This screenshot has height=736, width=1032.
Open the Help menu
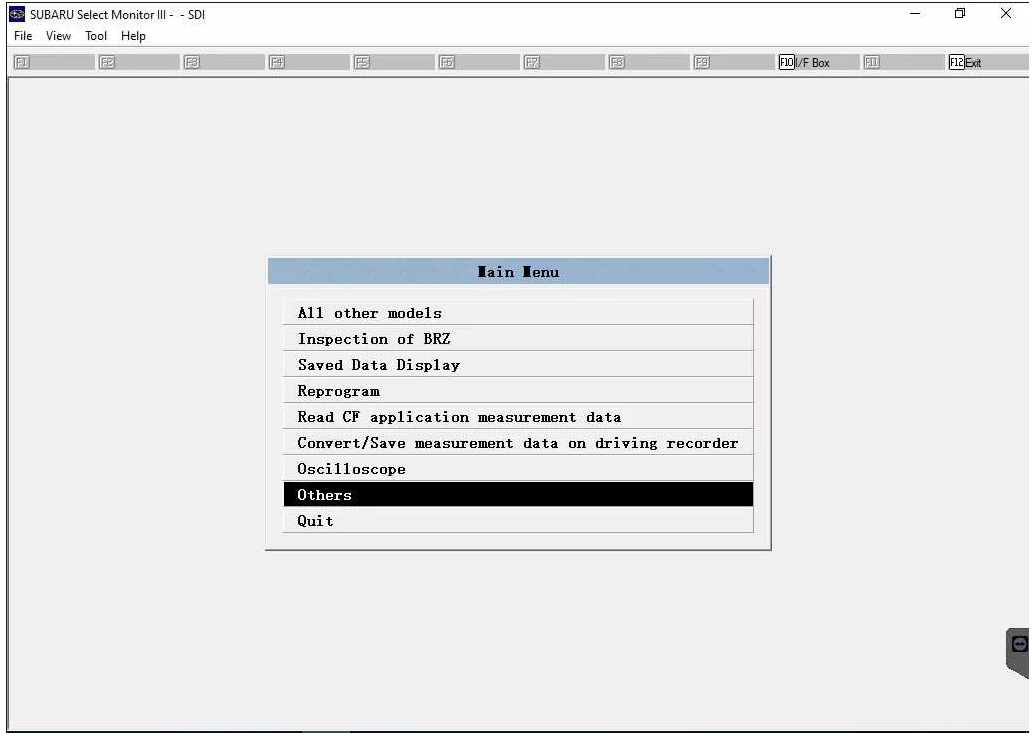[133, 36]
